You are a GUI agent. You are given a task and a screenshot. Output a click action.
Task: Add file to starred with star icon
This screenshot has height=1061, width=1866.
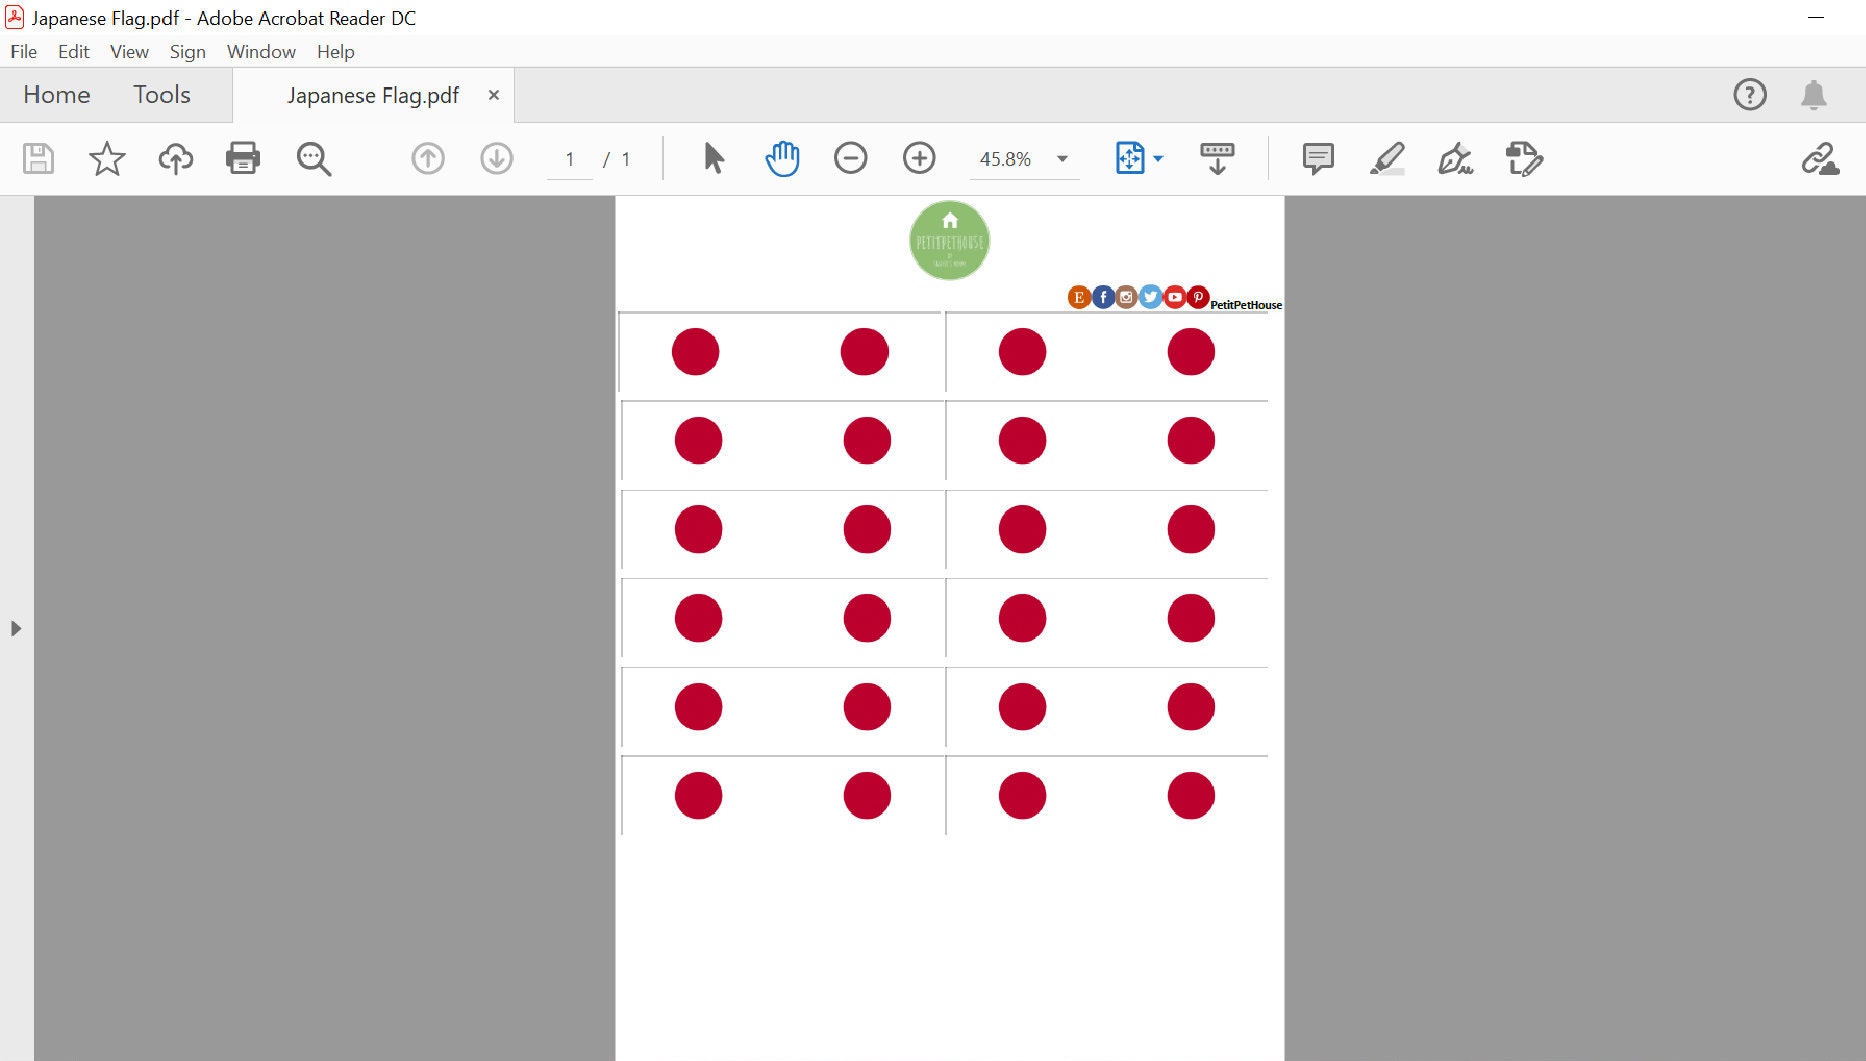pyautogui.click(x=107, y=158)
